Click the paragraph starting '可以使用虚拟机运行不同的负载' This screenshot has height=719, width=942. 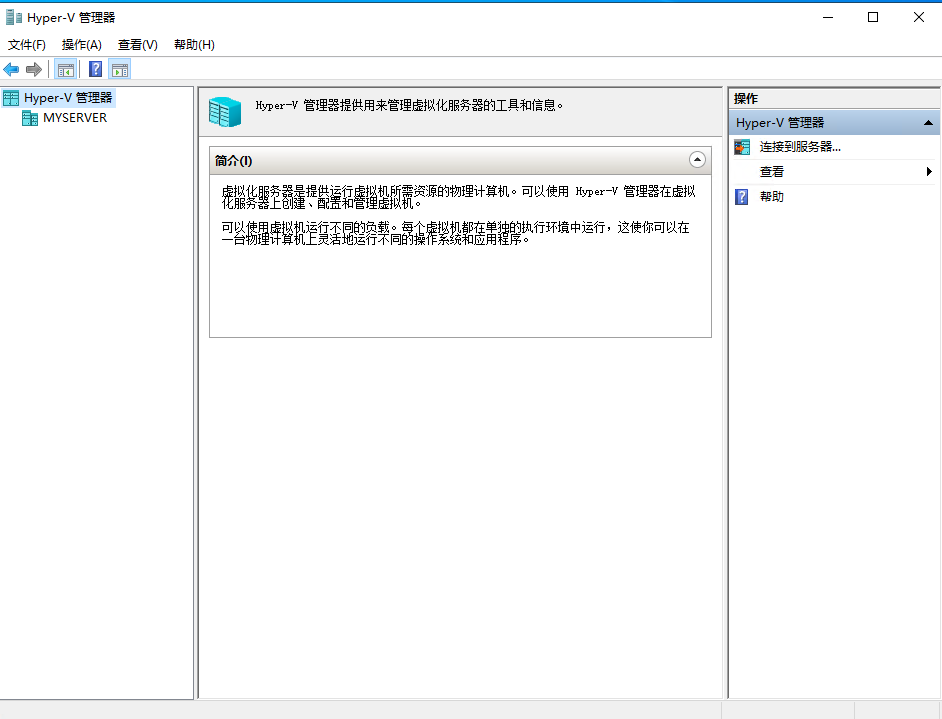[x=455, y=233]
